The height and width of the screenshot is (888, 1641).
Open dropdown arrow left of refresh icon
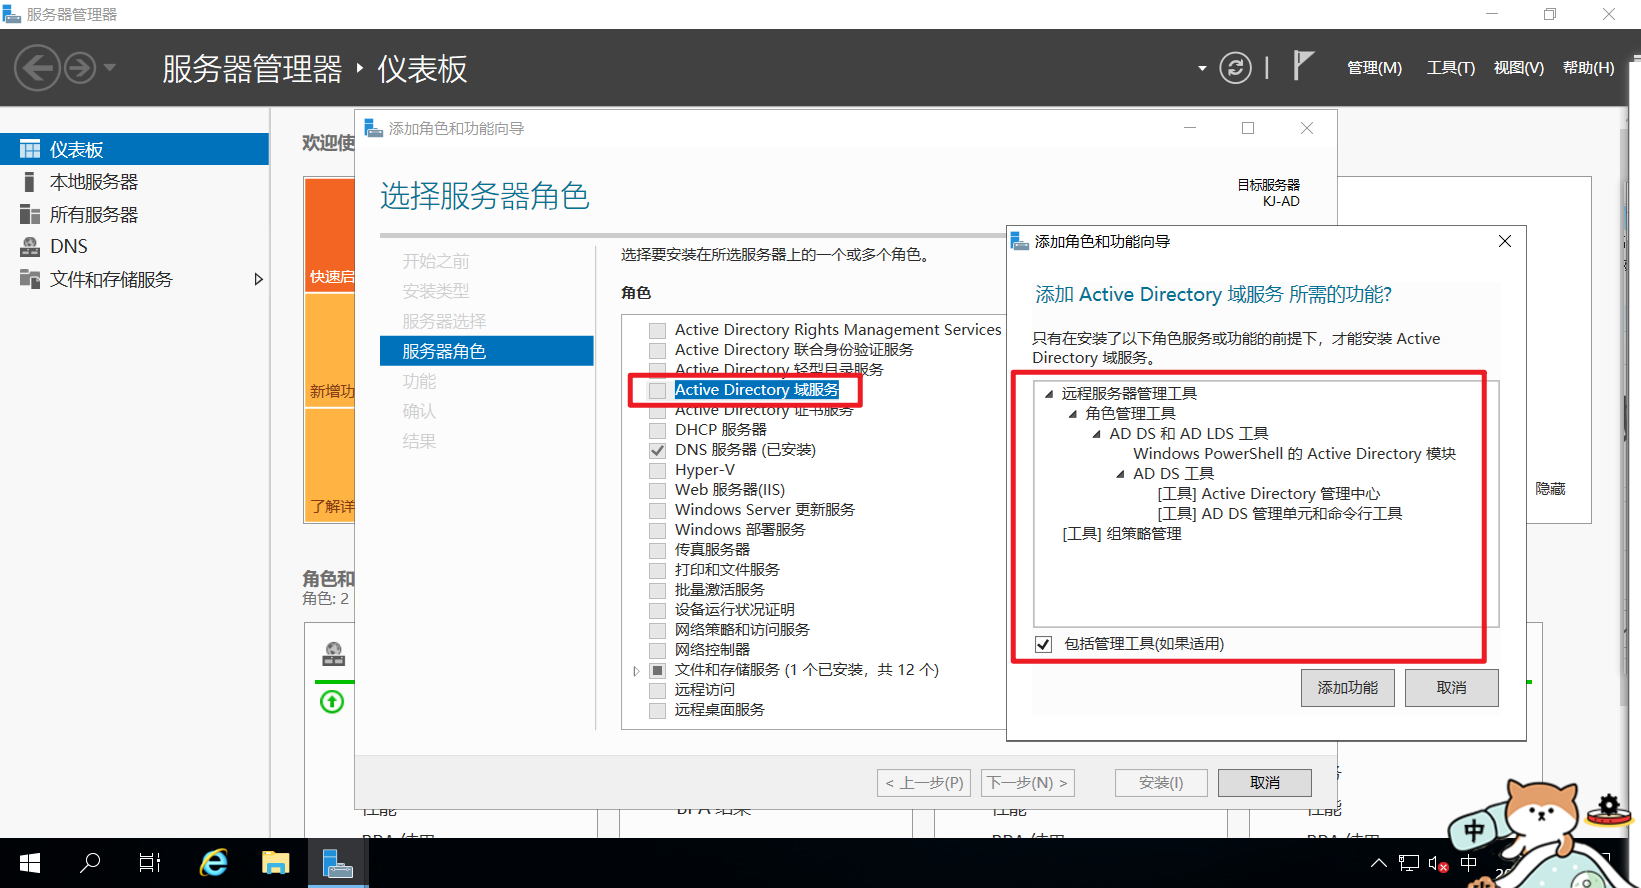click(x=1202, y=68)
